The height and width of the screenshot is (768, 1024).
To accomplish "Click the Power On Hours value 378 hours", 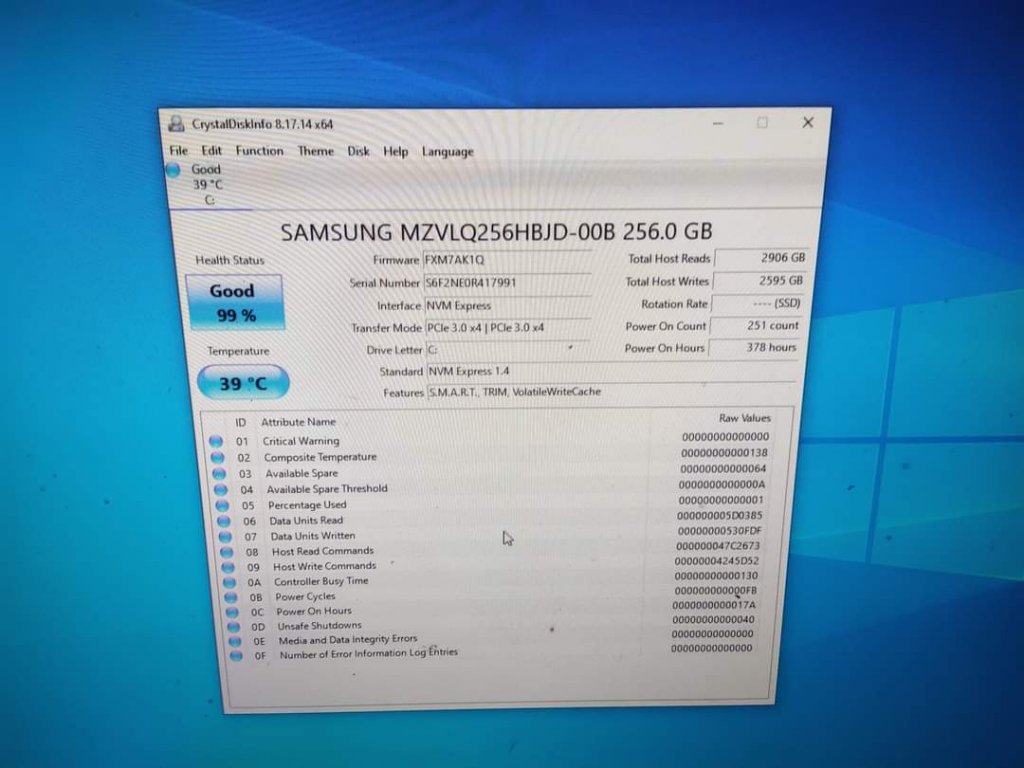I will pos(753,347).
